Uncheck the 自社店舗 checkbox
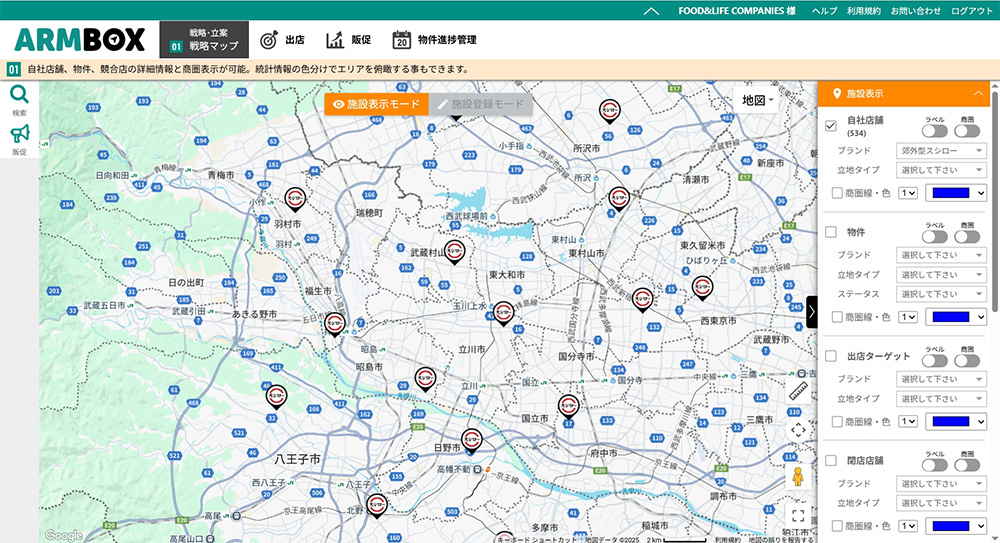Viewport: 1000px width, 543px height. (x=831, y=125)
